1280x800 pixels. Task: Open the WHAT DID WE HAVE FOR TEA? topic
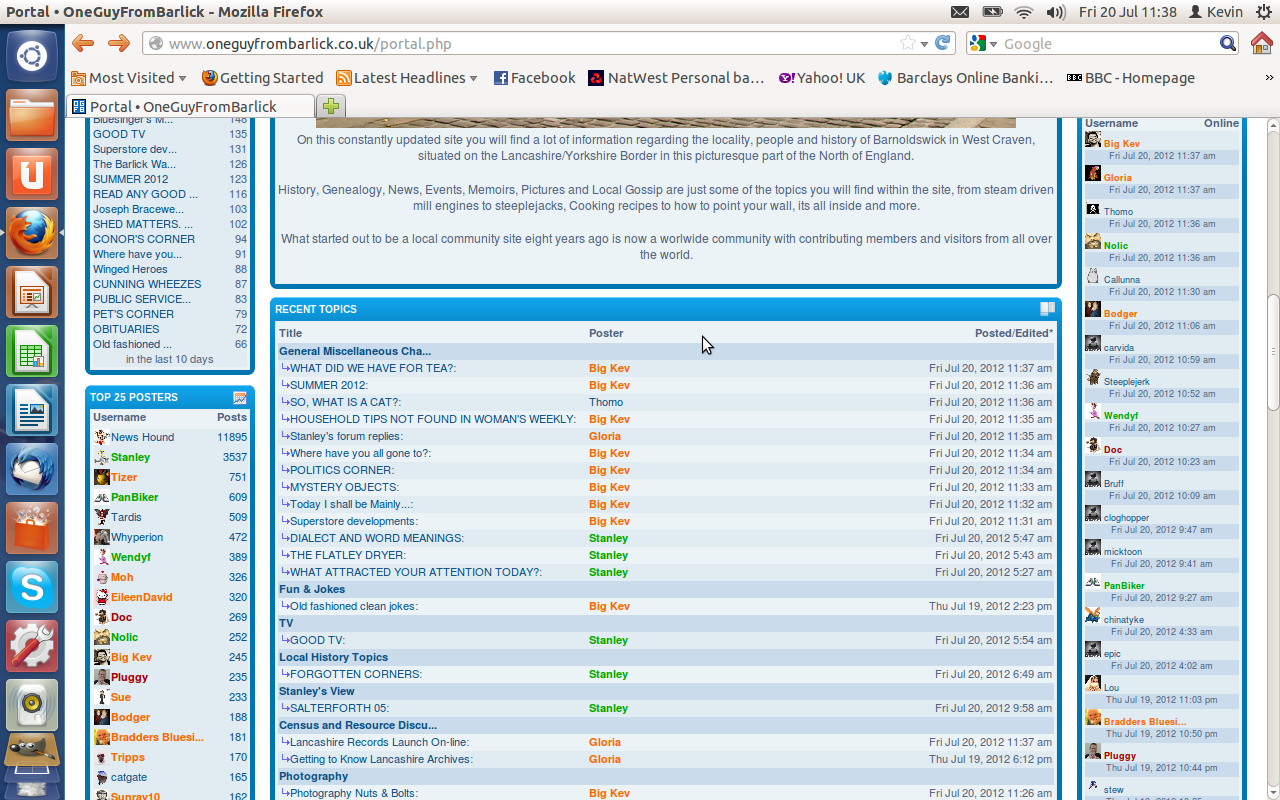[x=372, y=368]
